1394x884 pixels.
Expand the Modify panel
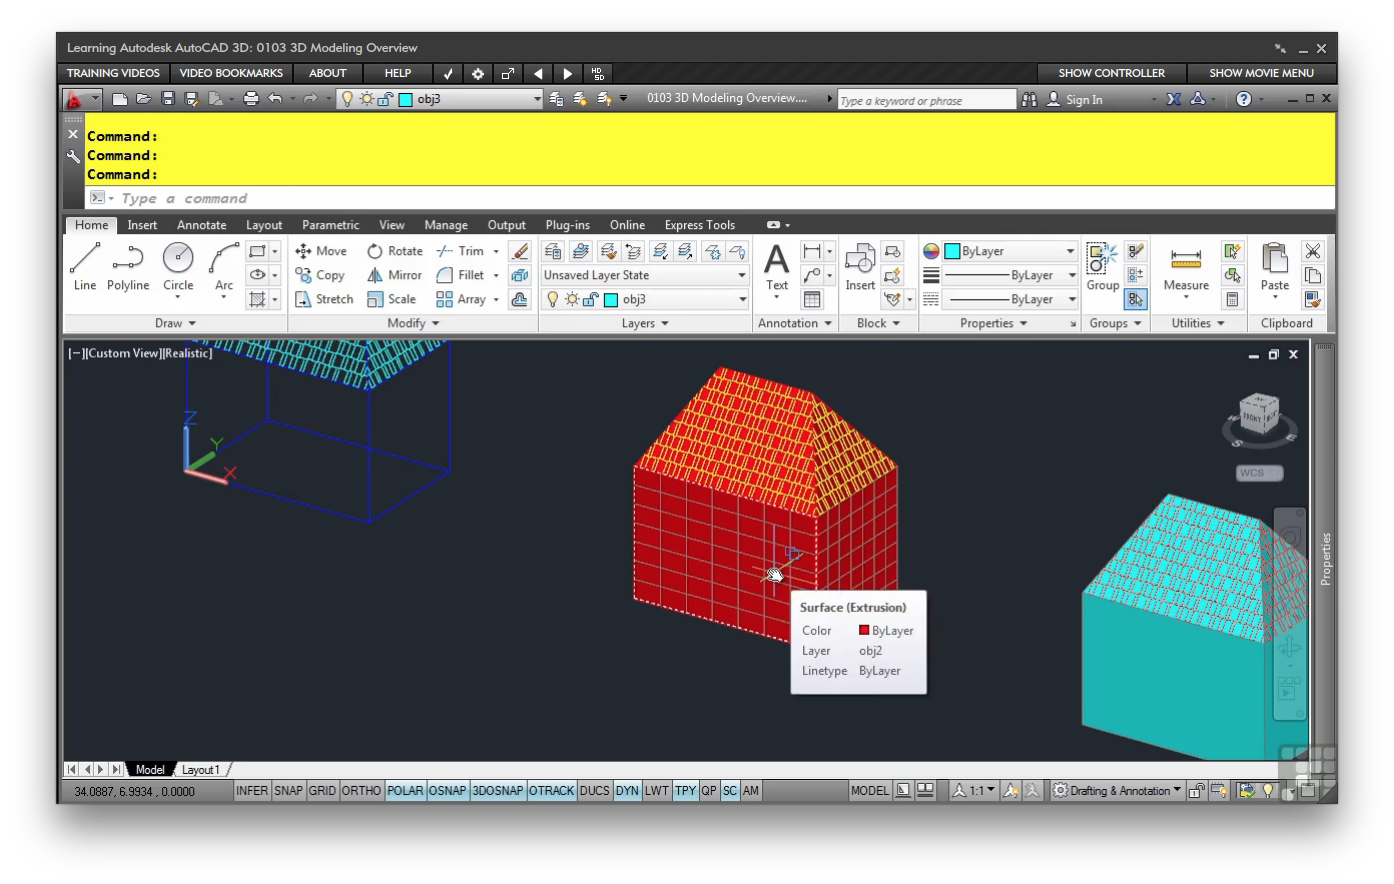pyautogui.click(x=413, y=323)
